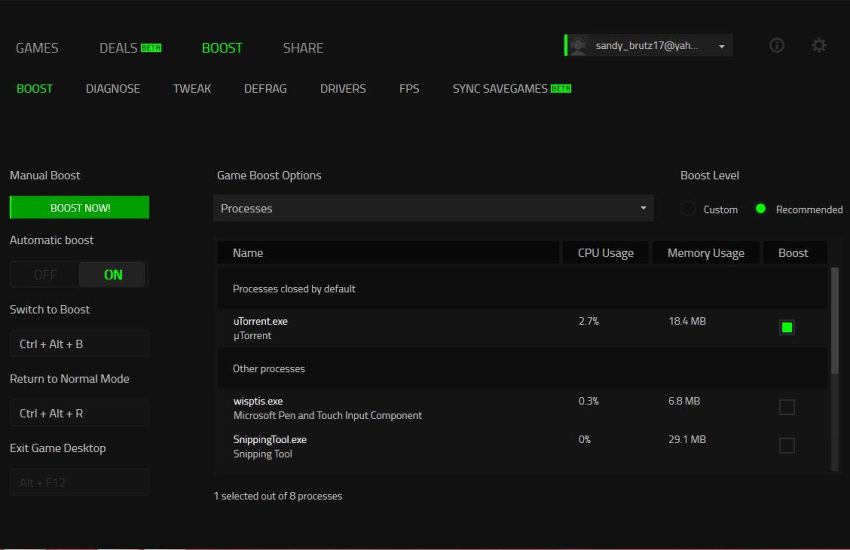Click '1 selected out of 8 processes' text

[278, 496]
